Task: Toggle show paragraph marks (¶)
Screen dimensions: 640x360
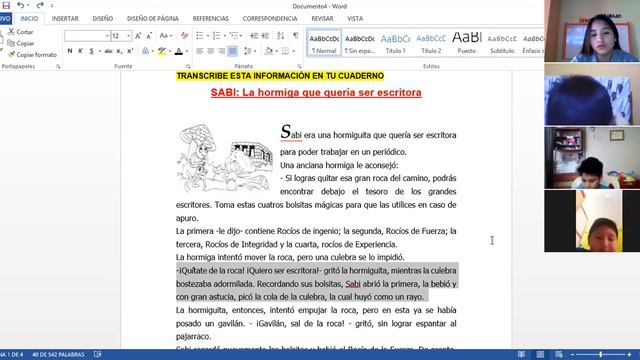Action: point(296,36)
